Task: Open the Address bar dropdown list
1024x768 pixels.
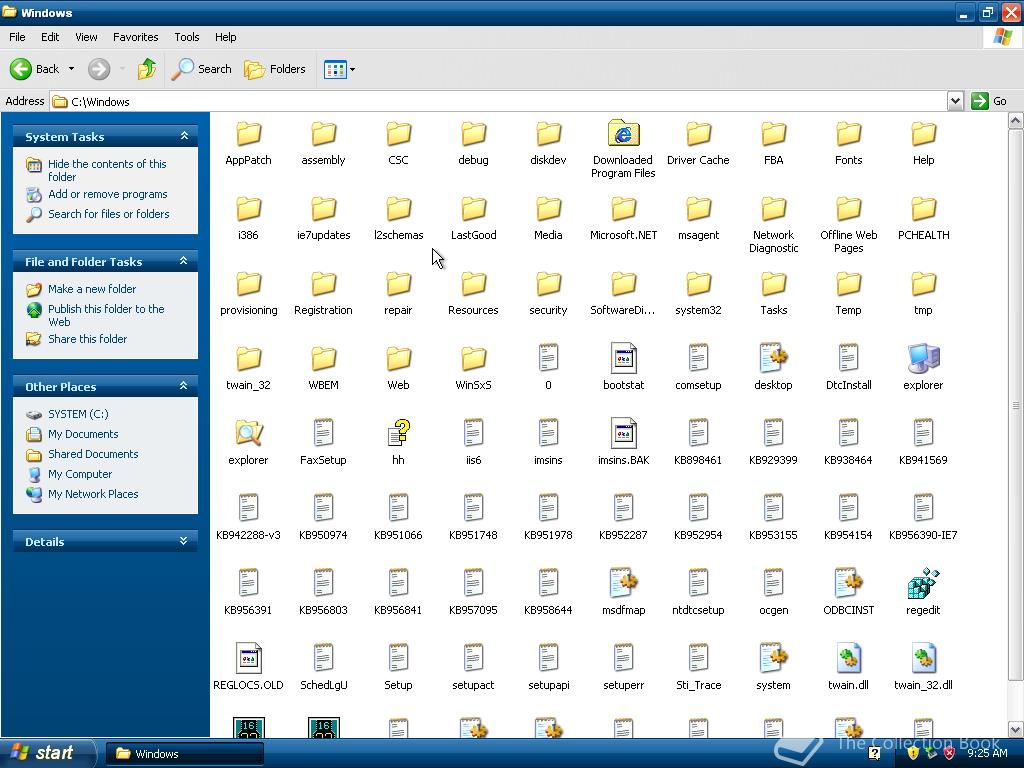Action: tap(955, 101)
